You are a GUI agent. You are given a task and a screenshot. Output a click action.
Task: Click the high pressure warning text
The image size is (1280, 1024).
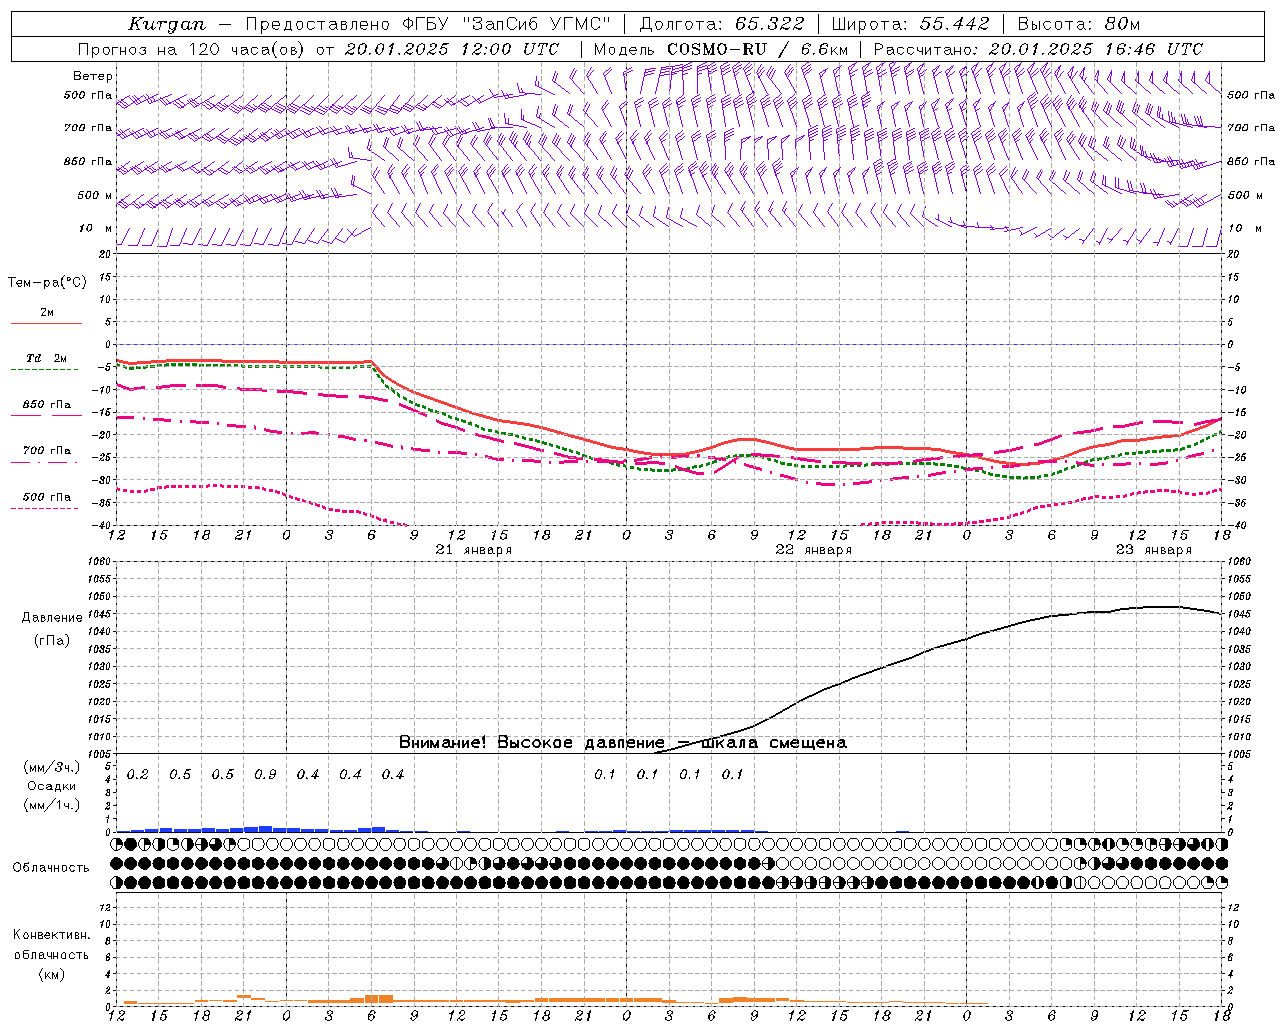(x=622, y=743)
